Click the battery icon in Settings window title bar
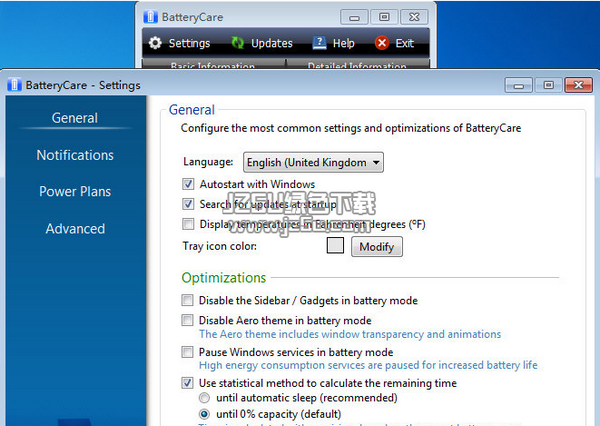 point(14,85)
